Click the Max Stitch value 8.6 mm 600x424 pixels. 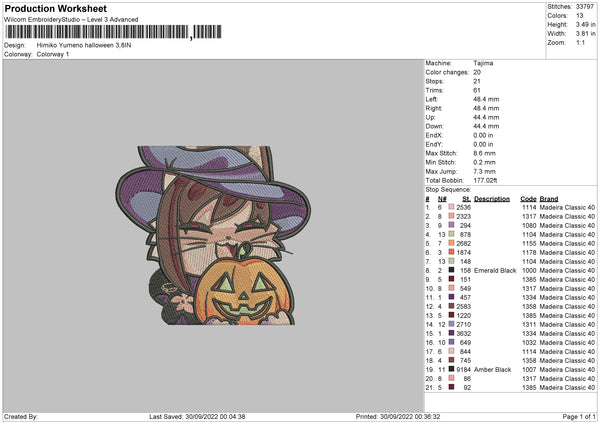click(484, 153)
